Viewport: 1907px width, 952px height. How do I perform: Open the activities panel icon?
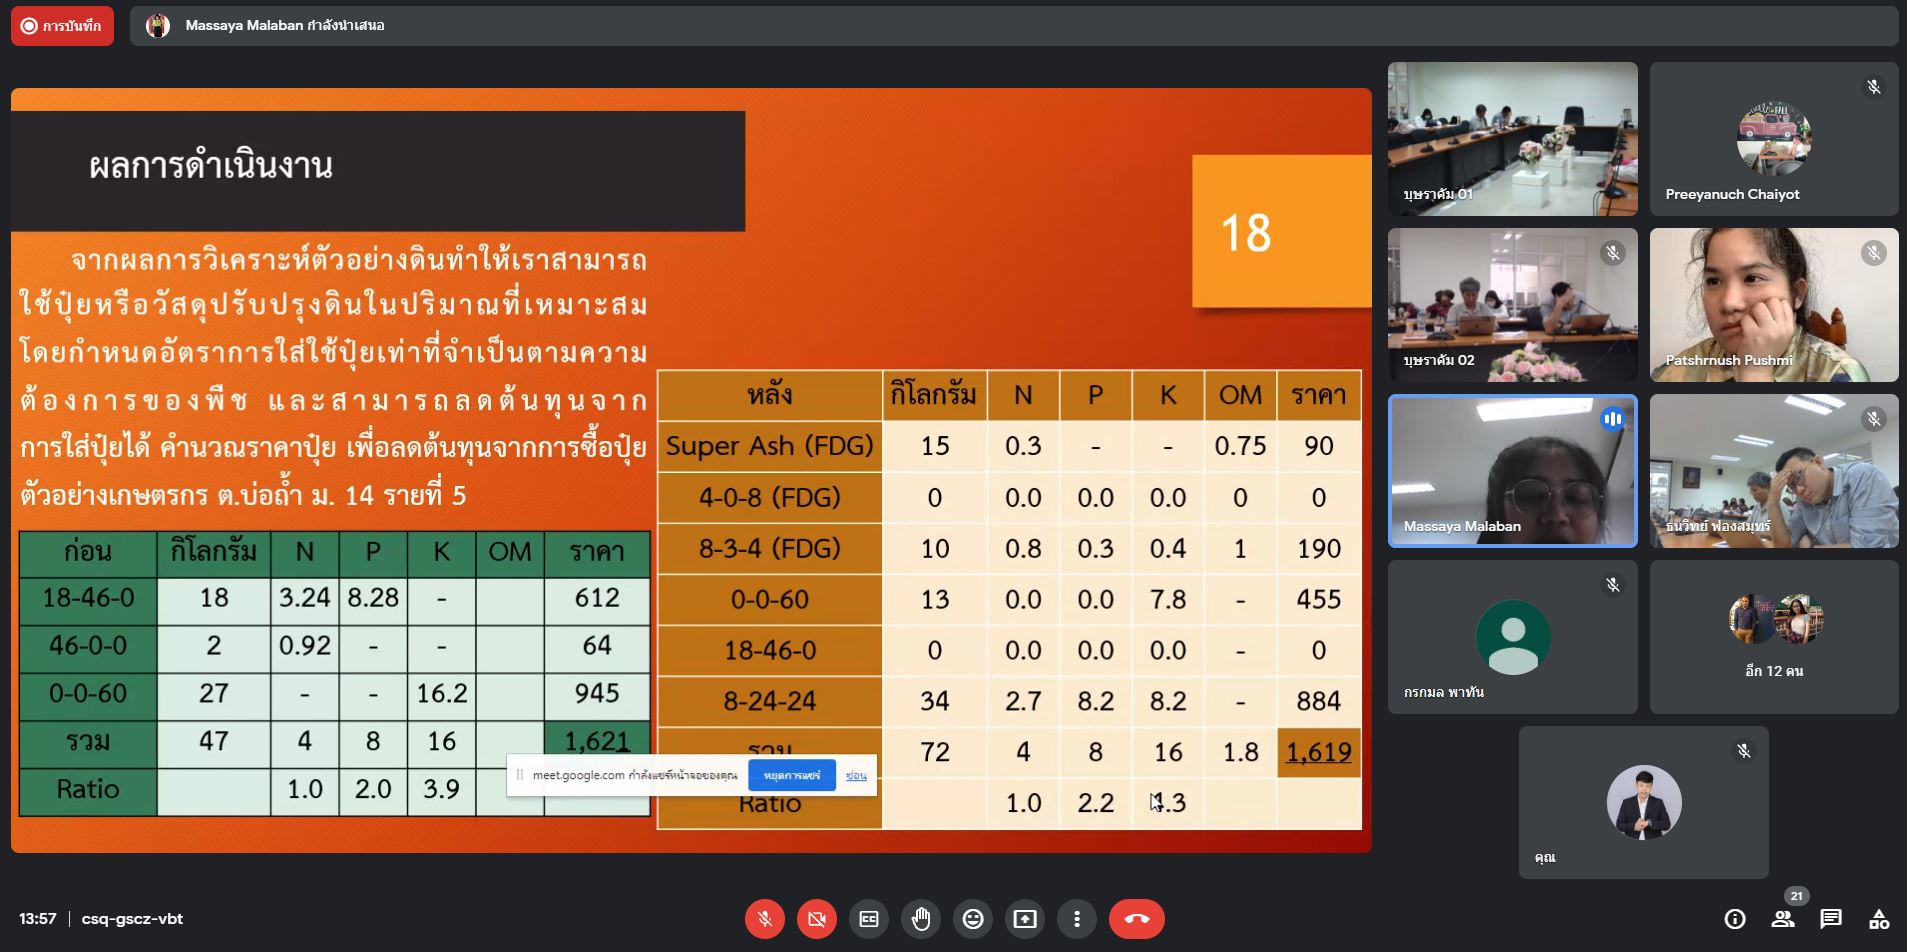[x=1879, y=919]
